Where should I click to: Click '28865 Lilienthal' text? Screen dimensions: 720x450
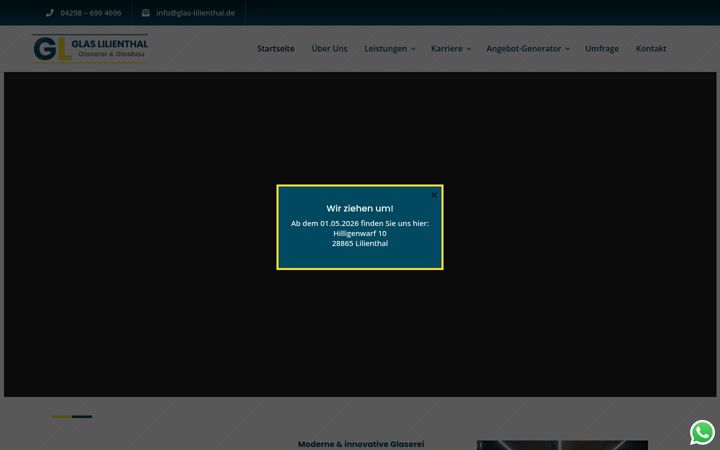360,243
